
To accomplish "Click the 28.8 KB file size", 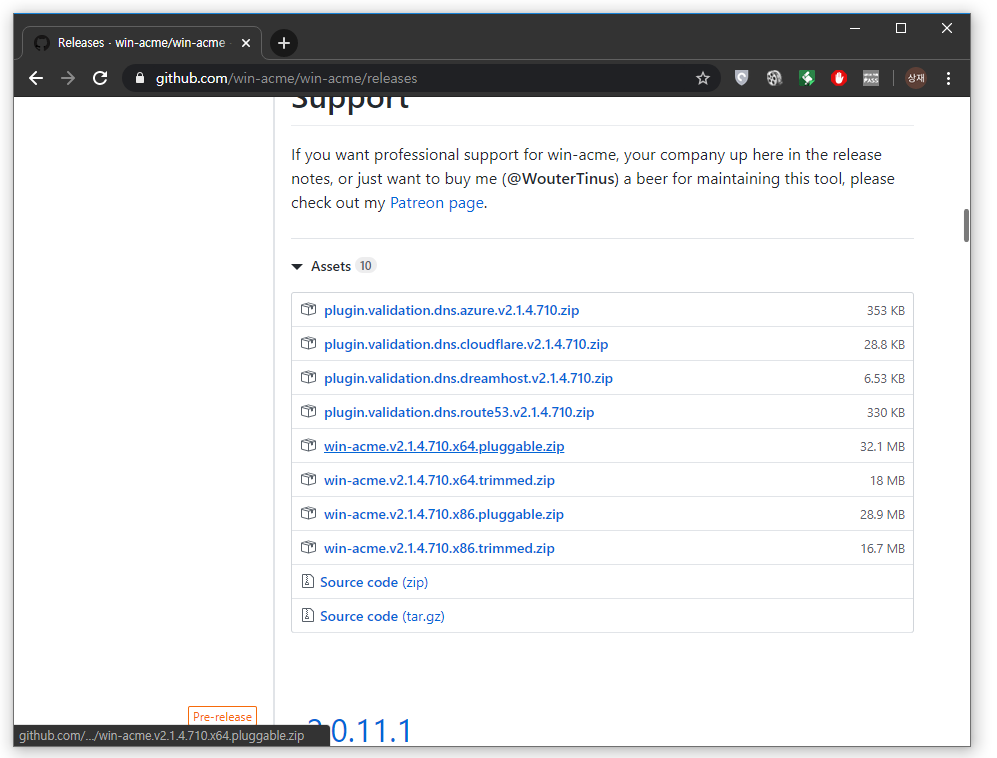I will point(884,344).
